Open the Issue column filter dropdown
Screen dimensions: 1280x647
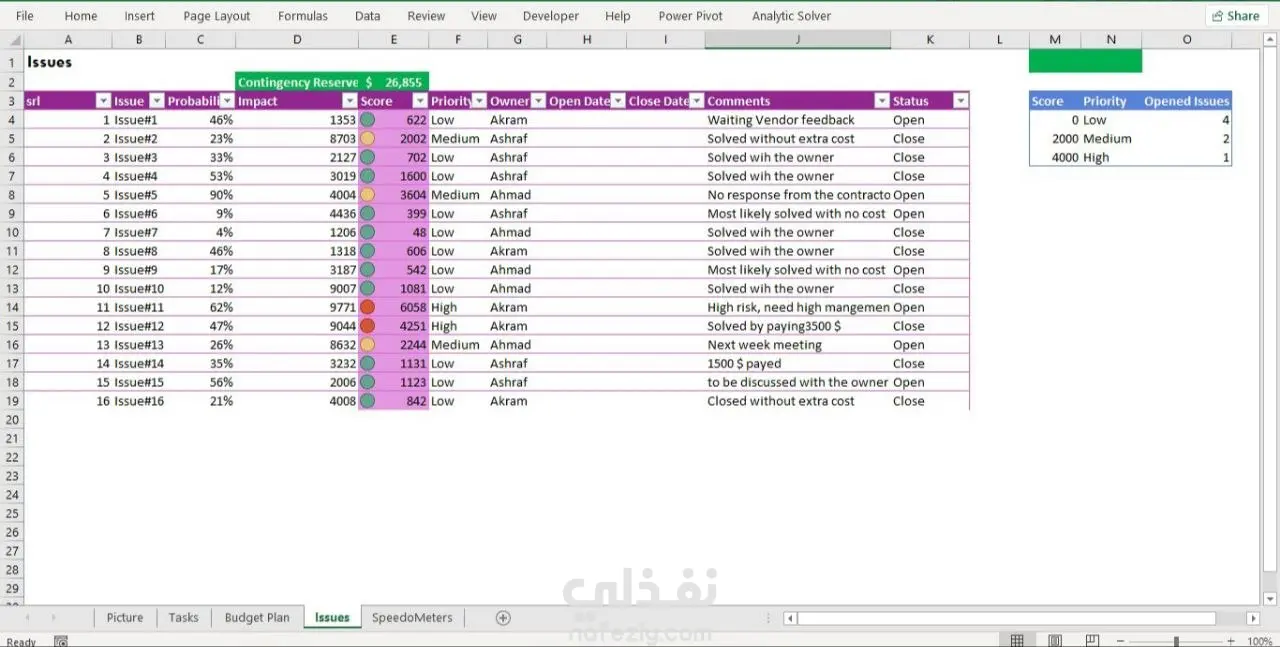155,101
